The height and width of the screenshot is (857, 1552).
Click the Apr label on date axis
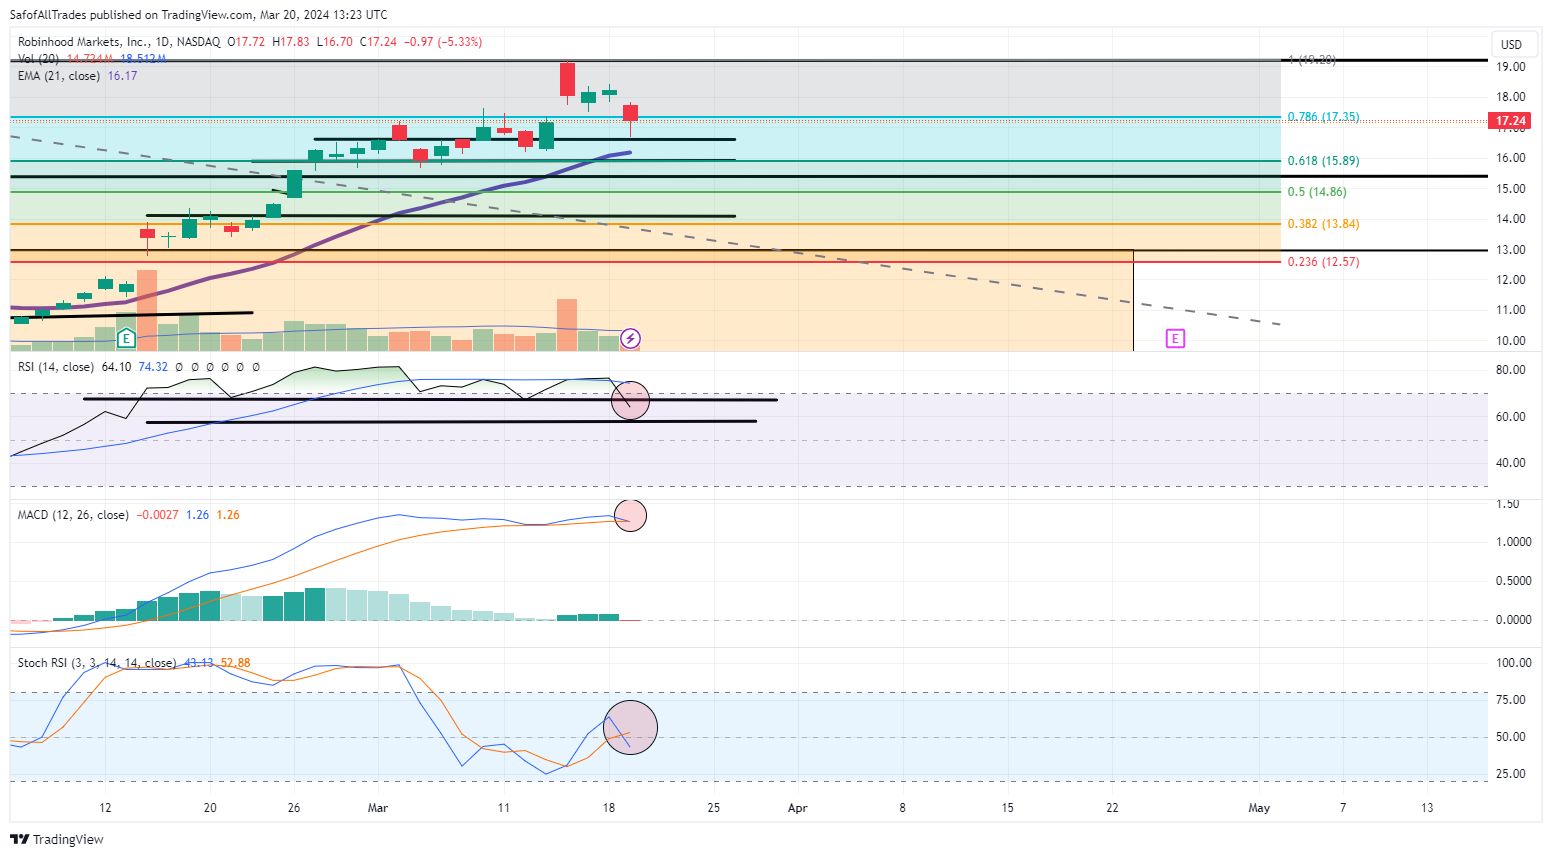pos(797,808)
